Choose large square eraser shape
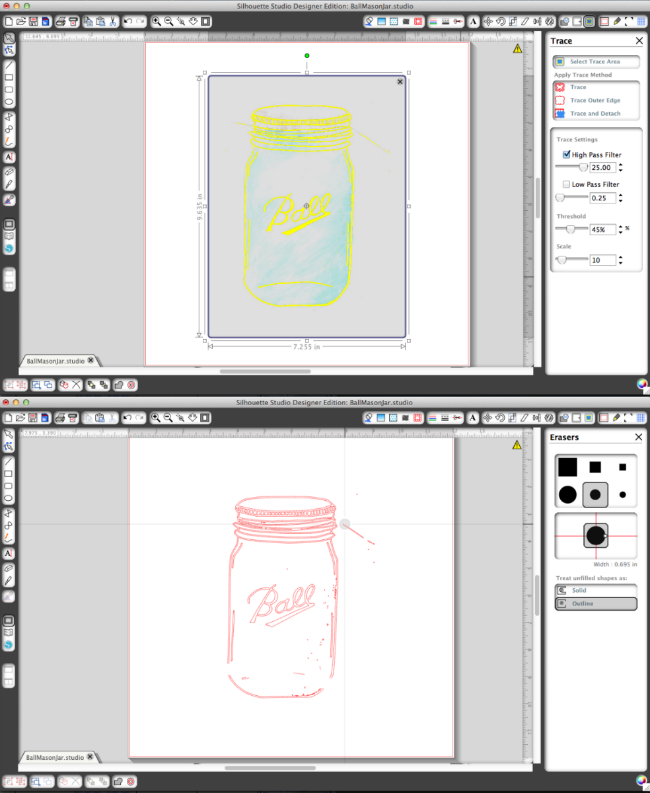This screenshot has height=793, width=650. coord(568,467)
